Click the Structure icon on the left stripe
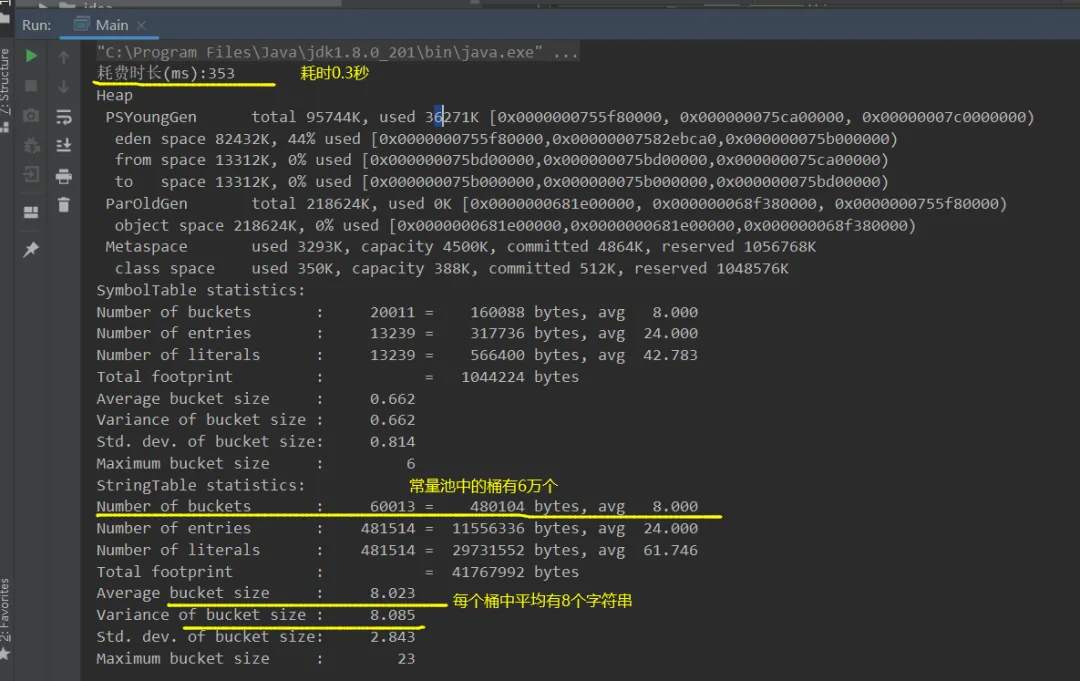 pyautogui.click(x=5, y=127)
